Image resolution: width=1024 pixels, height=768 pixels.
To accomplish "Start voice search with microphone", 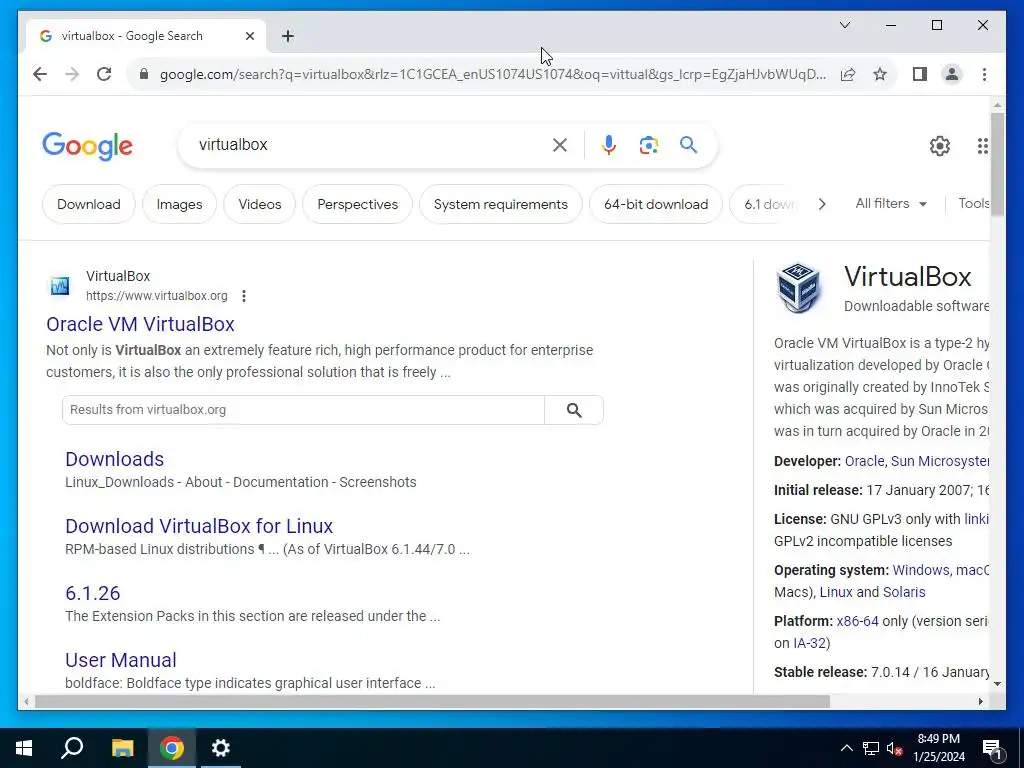I will point(609,145).
